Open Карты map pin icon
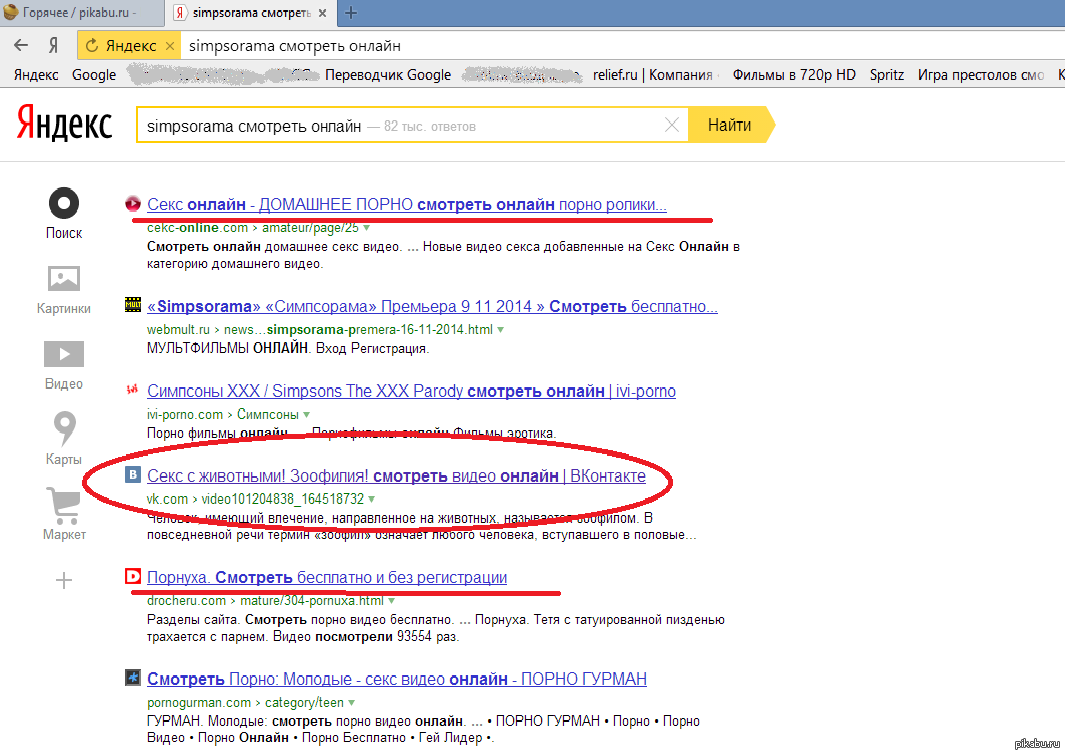This screenshot has height=755, width=1065. tap(63, 429)
